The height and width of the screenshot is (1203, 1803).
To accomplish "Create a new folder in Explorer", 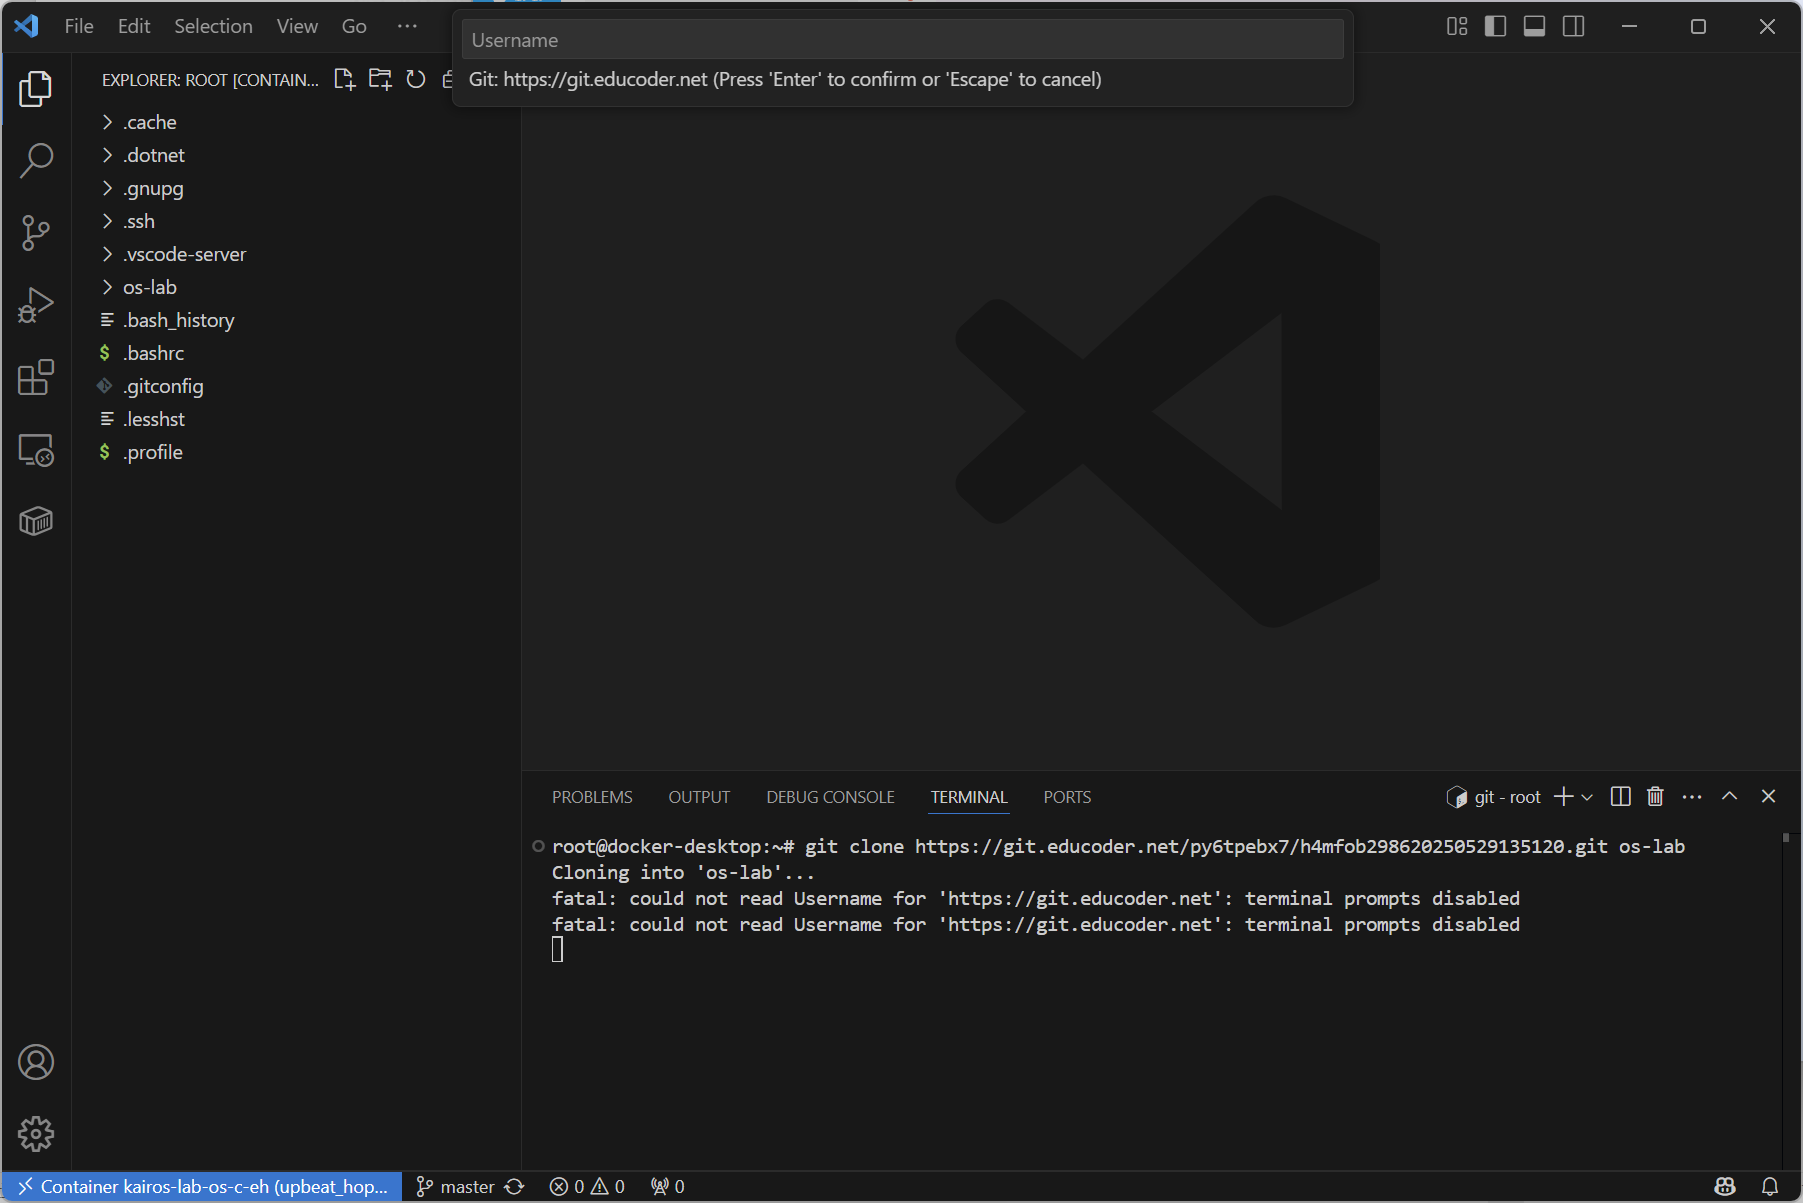I will coord(380,79).
